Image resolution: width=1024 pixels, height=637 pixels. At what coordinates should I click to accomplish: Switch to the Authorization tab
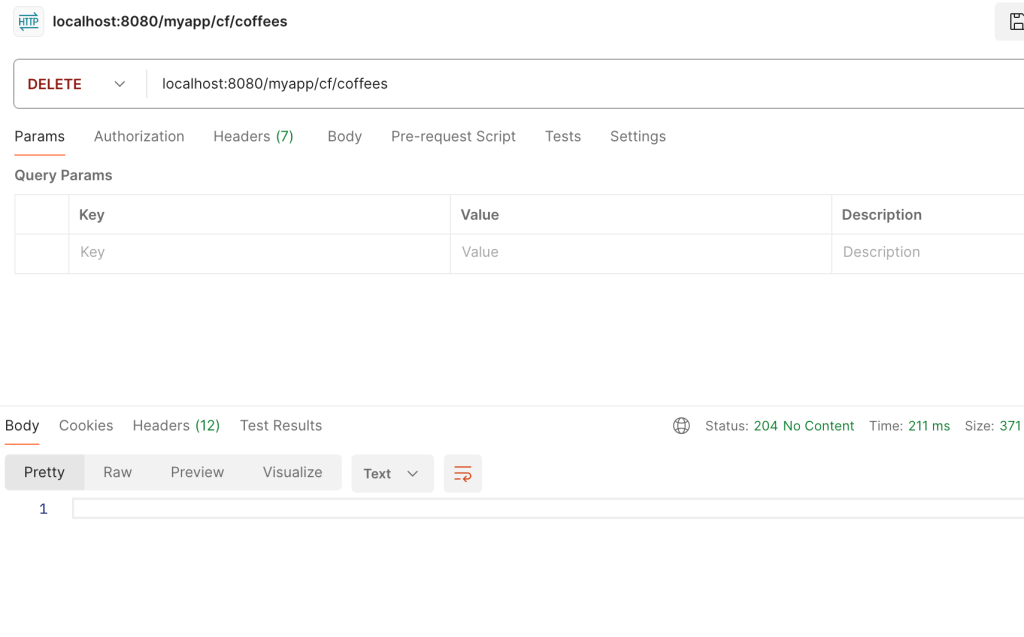(x=139, y=137)
